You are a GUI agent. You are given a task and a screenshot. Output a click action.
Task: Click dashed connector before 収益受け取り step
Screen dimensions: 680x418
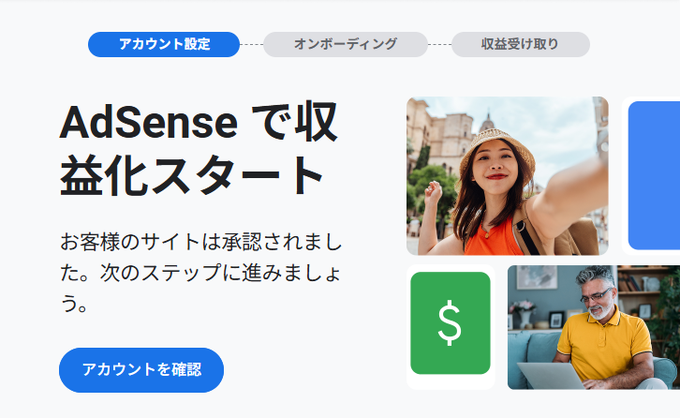[x=439, y=44]
